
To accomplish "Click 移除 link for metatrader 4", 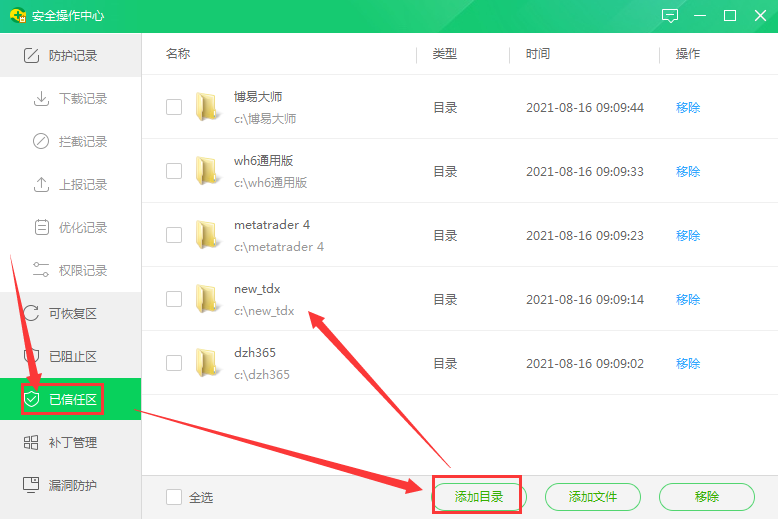I will pyautogui.click(x=688, y=235).
